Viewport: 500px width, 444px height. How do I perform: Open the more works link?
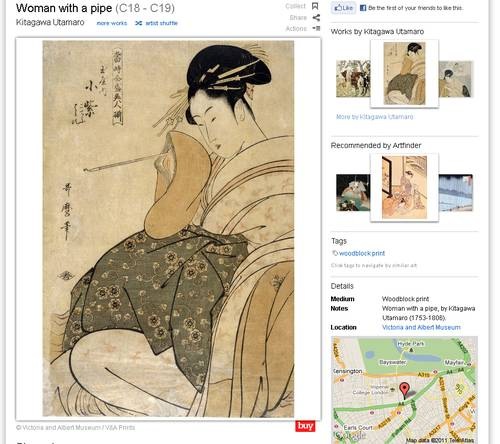pyautogui.click(x=112, y=23)
